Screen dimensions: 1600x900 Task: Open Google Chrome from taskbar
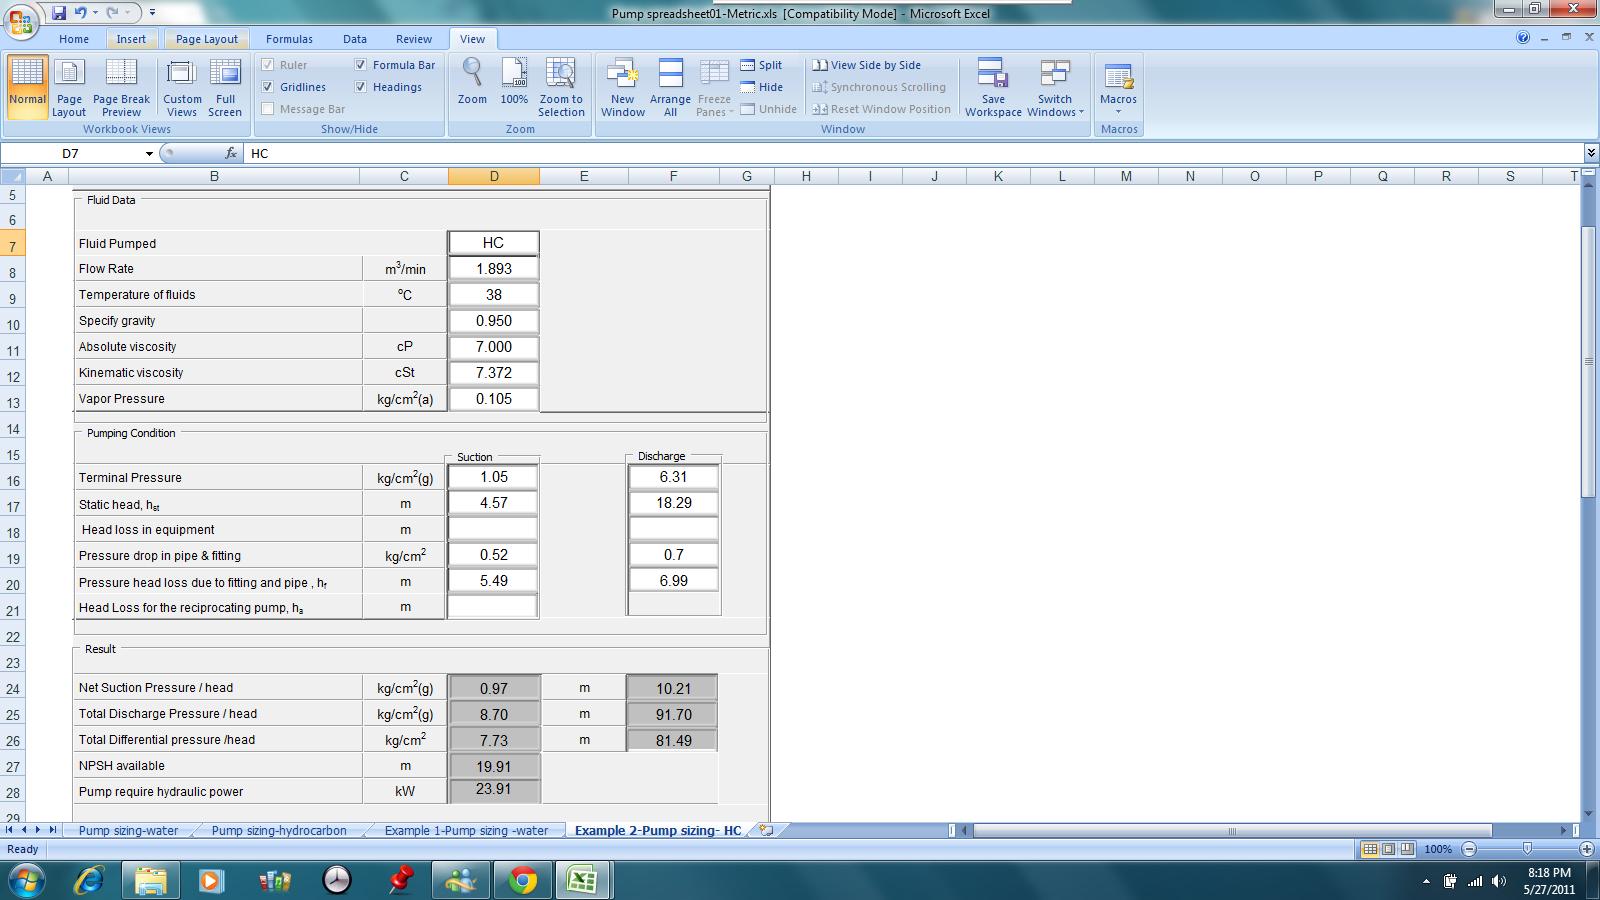point(522,880)
